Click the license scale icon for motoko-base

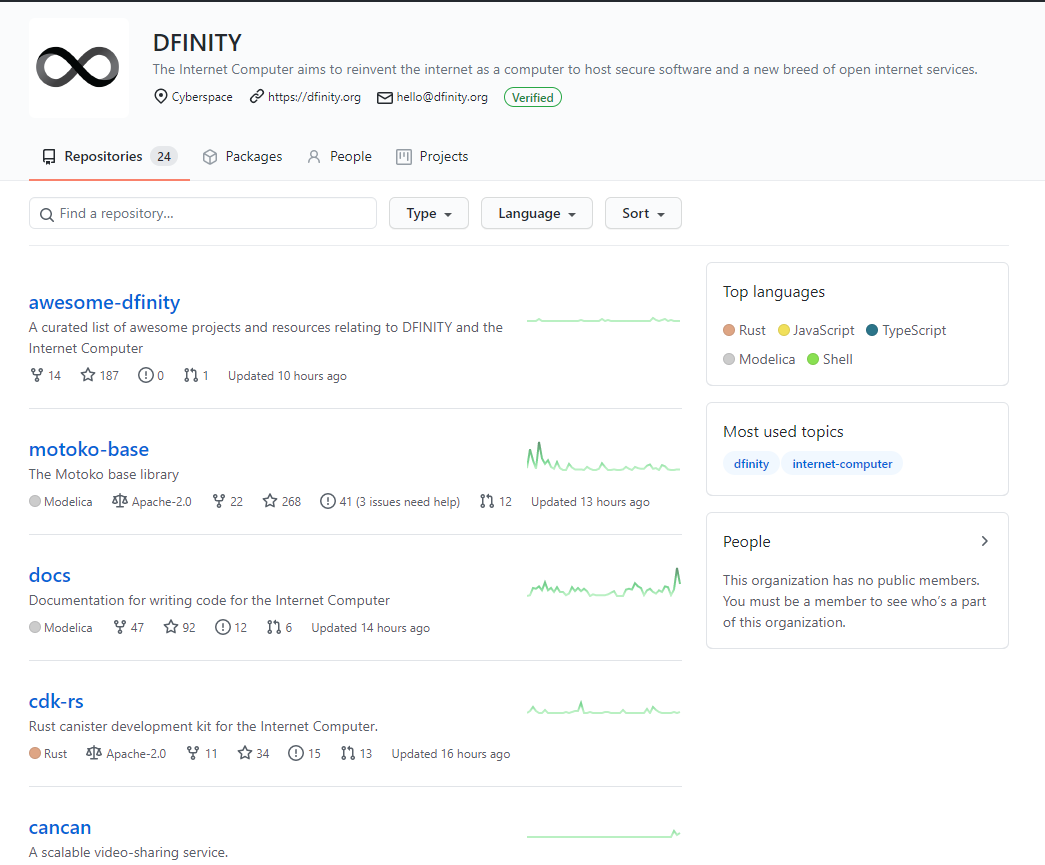[119, 500]
